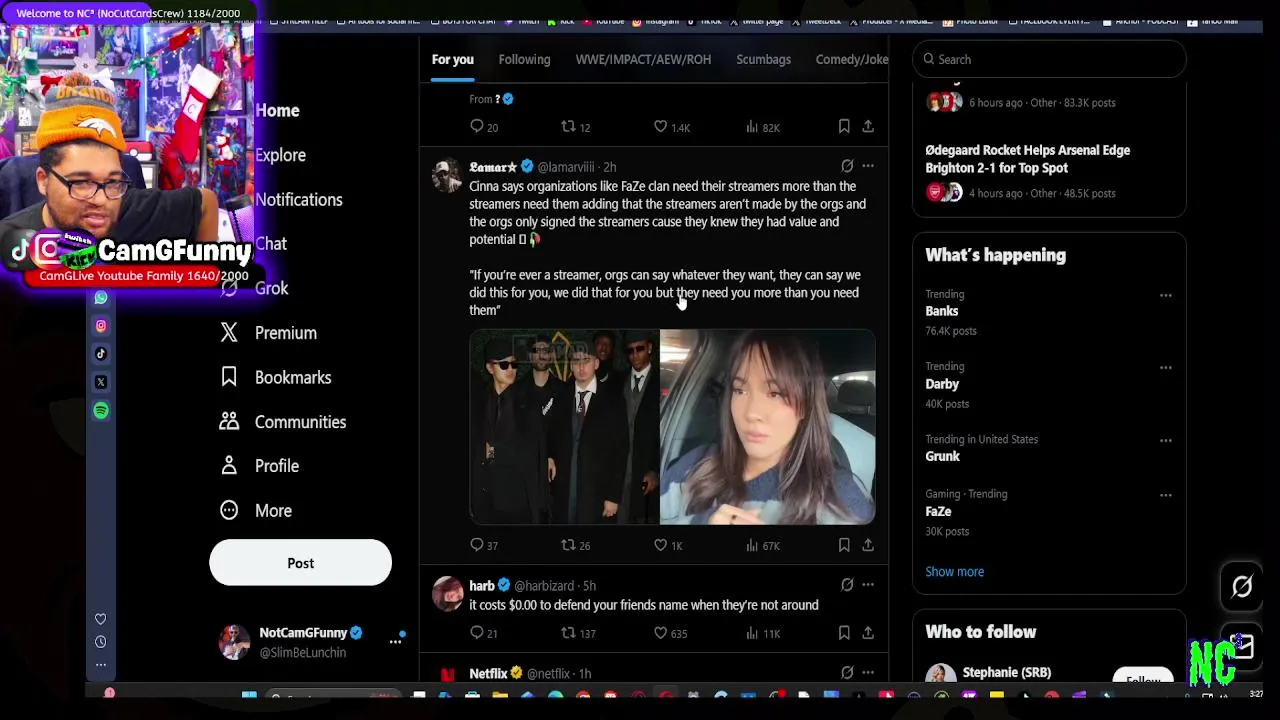The image size is (1280, 720).
Task: Like the Lamar tweet with 1K likes
Action: click(660, 545)
